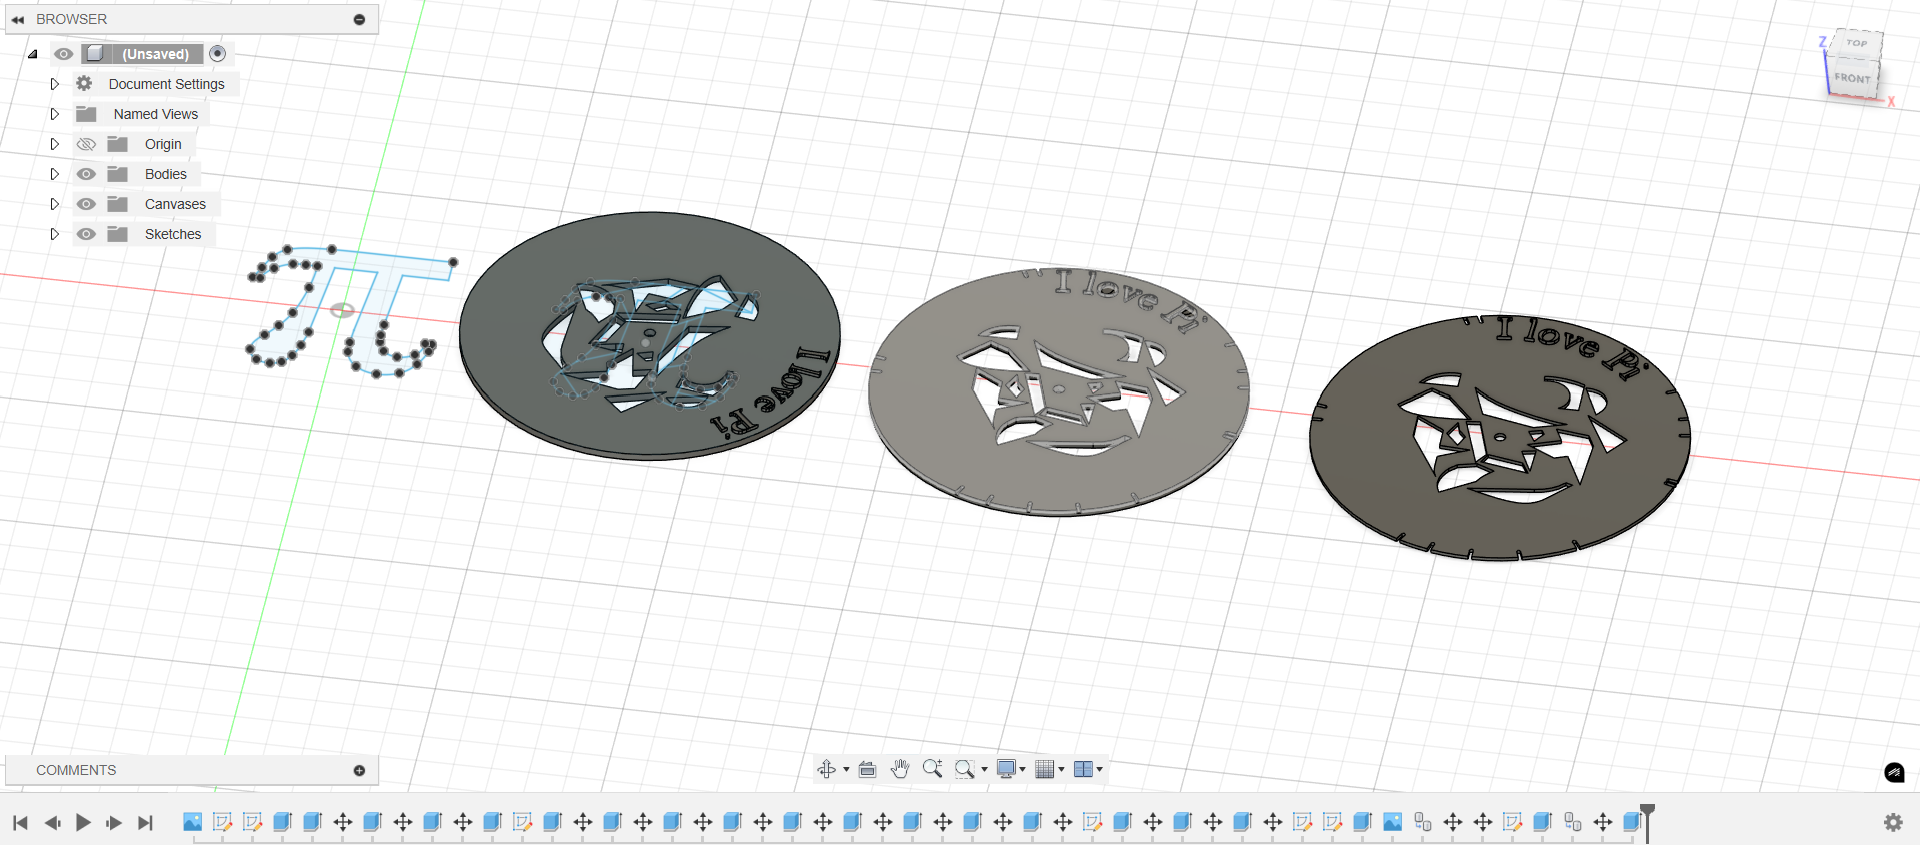Click the COMMENTS panel header
This screenshot has height=845, width=1920.
tap(192, 770)
